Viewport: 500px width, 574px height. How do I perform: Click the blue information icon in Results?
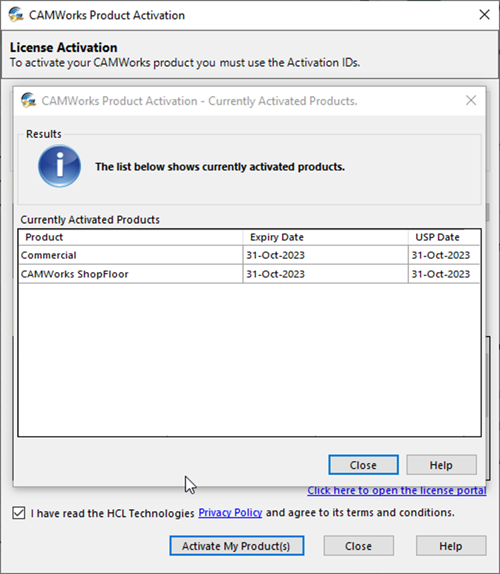coord(59,166)
